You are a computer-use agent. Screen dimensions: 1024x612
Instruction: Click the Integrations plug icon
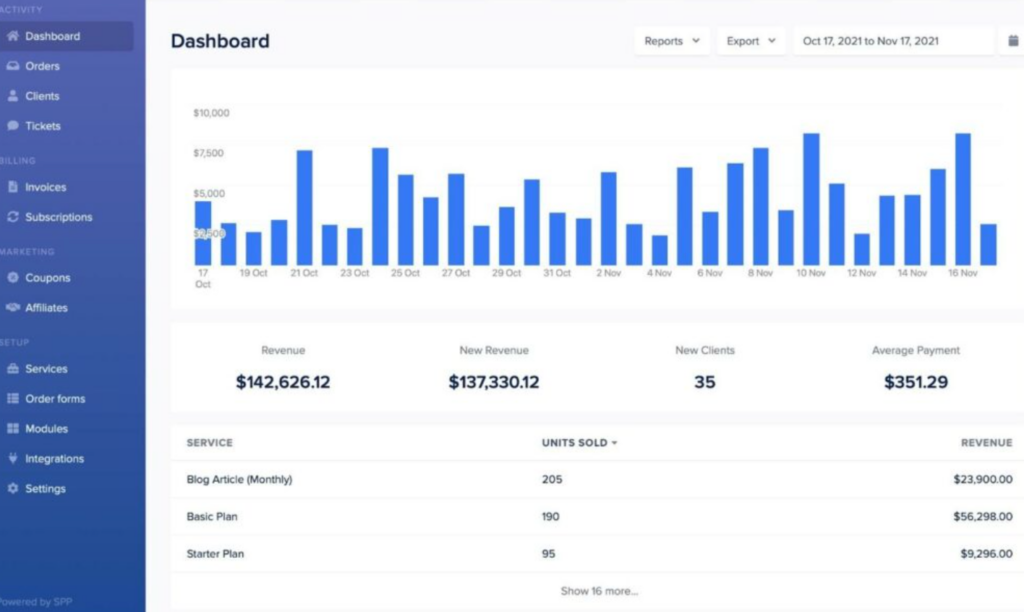pos(13,459)
